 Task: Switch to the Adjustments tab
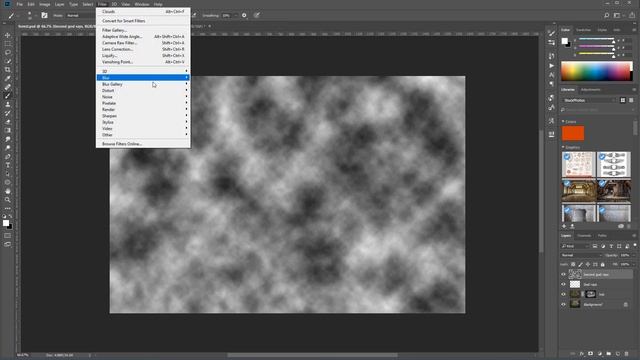[591, 89]
